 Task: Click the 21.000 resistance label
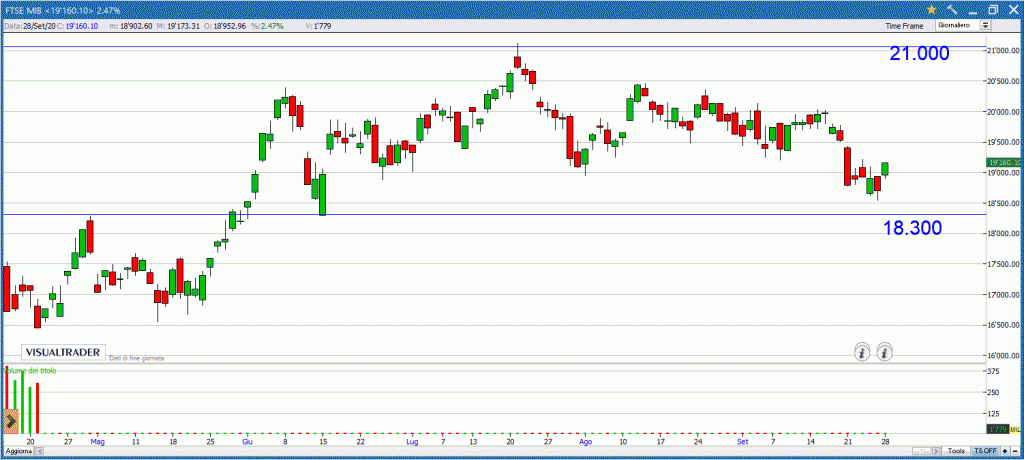(919, 54)
